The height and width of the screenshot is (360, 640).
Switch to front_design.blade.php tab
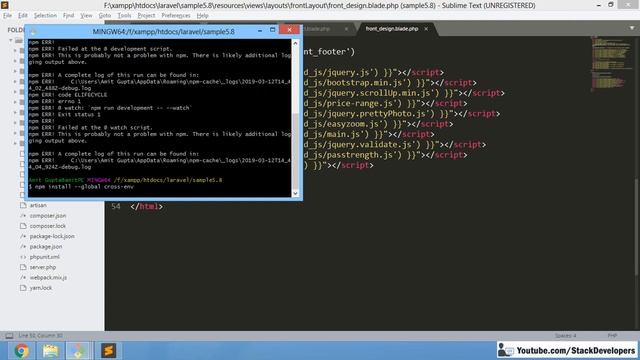click(392, 29)
